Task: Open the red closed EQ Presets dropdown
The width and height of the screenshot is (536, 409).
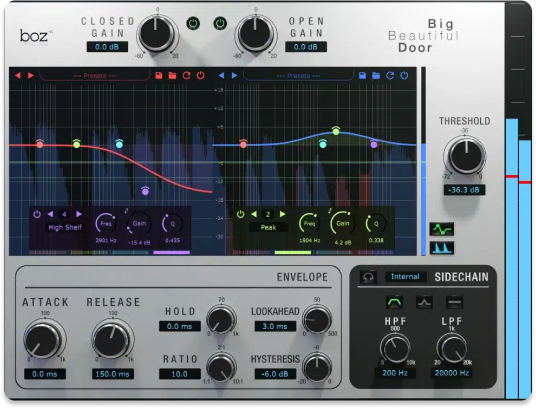Action: click(95, 75)
